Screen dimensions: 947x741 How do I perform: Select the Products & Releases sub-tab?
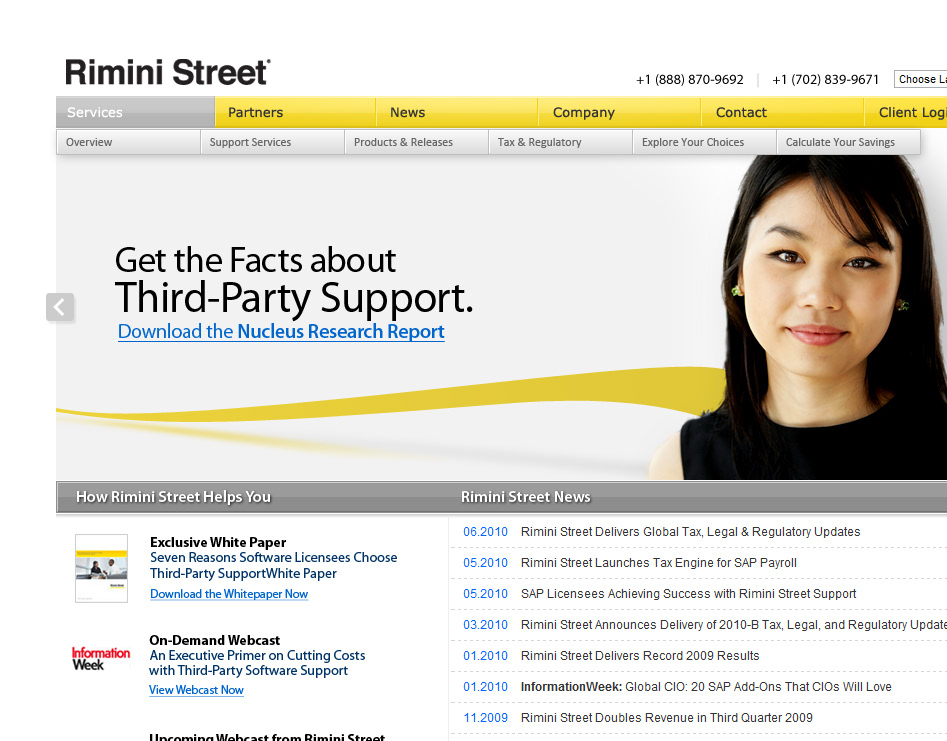coord(417,143)
